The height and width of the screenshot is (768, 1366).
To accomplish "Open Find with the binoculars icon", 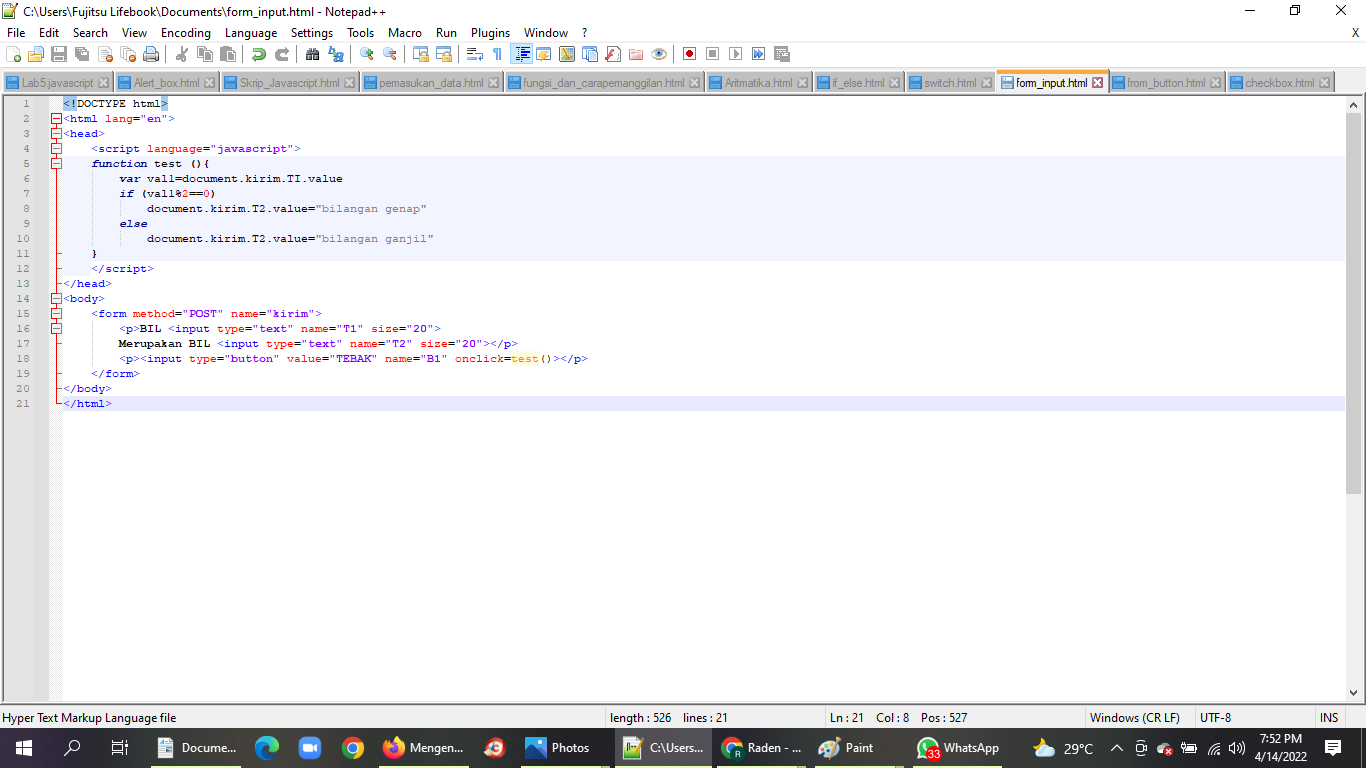I will click(x=313, y=54).
